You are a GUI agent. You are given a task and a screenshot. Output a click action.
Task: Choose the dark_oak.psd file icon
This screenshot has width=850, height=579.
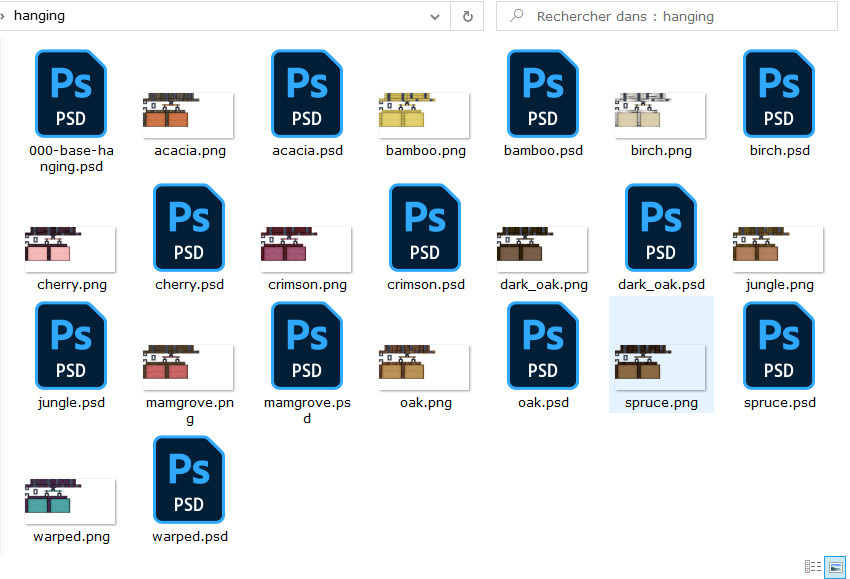pyautogui.click(x=661, y=228)
